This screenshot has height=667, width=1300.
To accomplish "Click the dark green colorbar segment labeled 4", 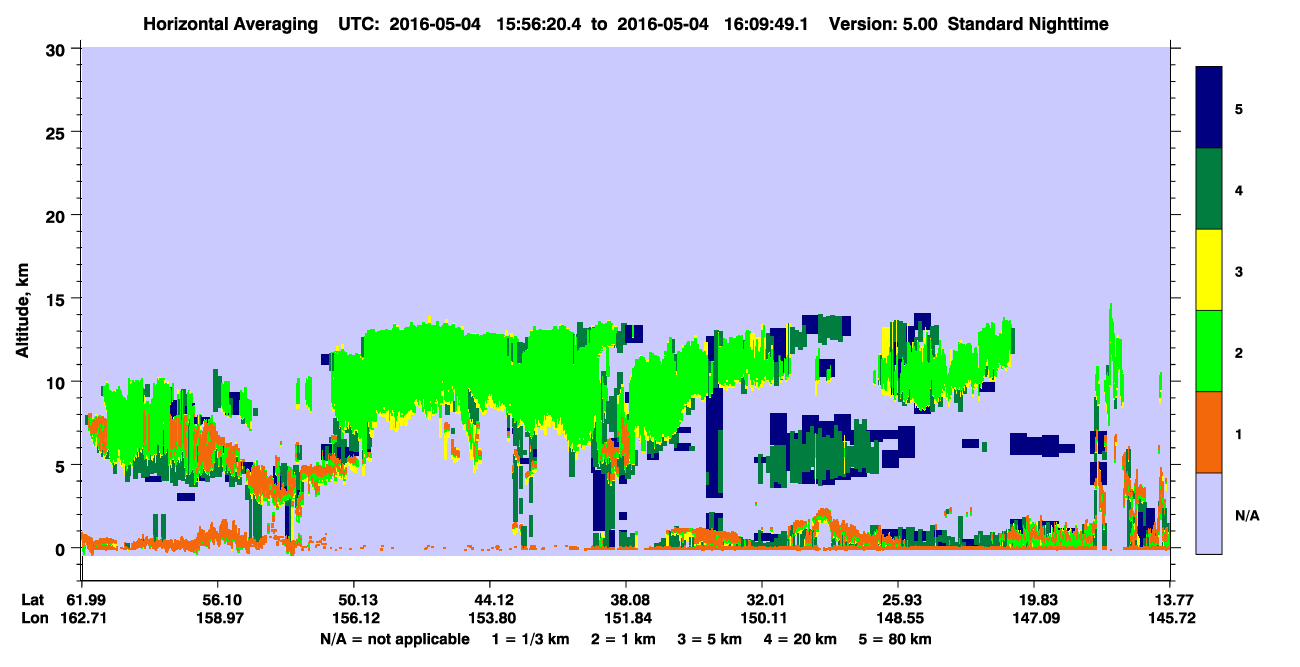I will [1209, 189].
